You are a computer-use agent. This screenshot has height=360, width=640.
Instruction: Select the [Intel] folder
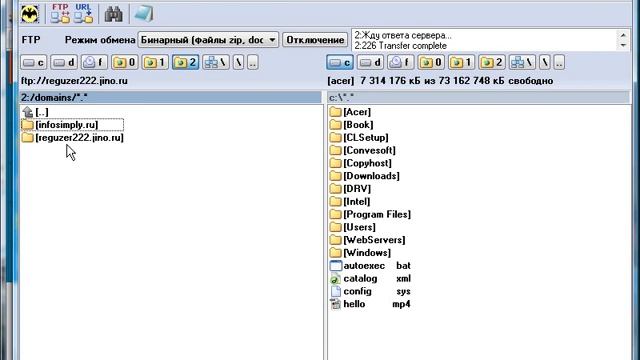pos(350,202)
